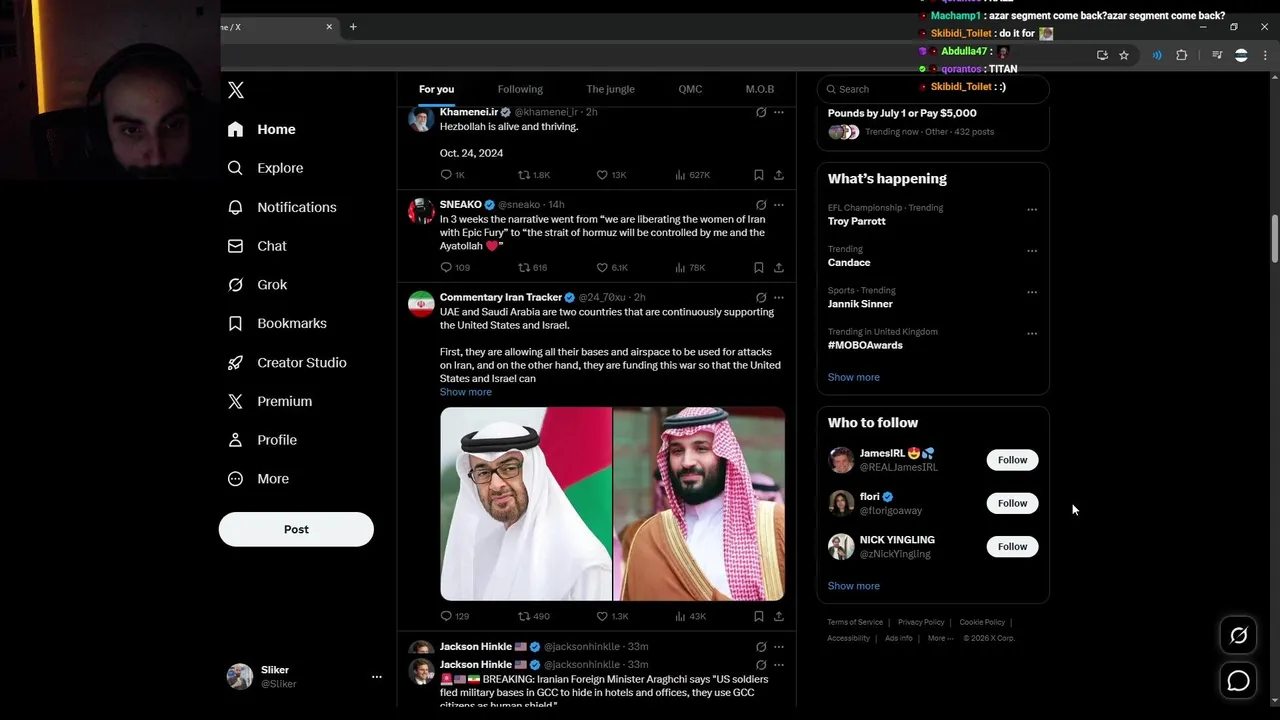Follow flori
The height and width of the screenshot is (720, 1280).
pos(1012,503)
